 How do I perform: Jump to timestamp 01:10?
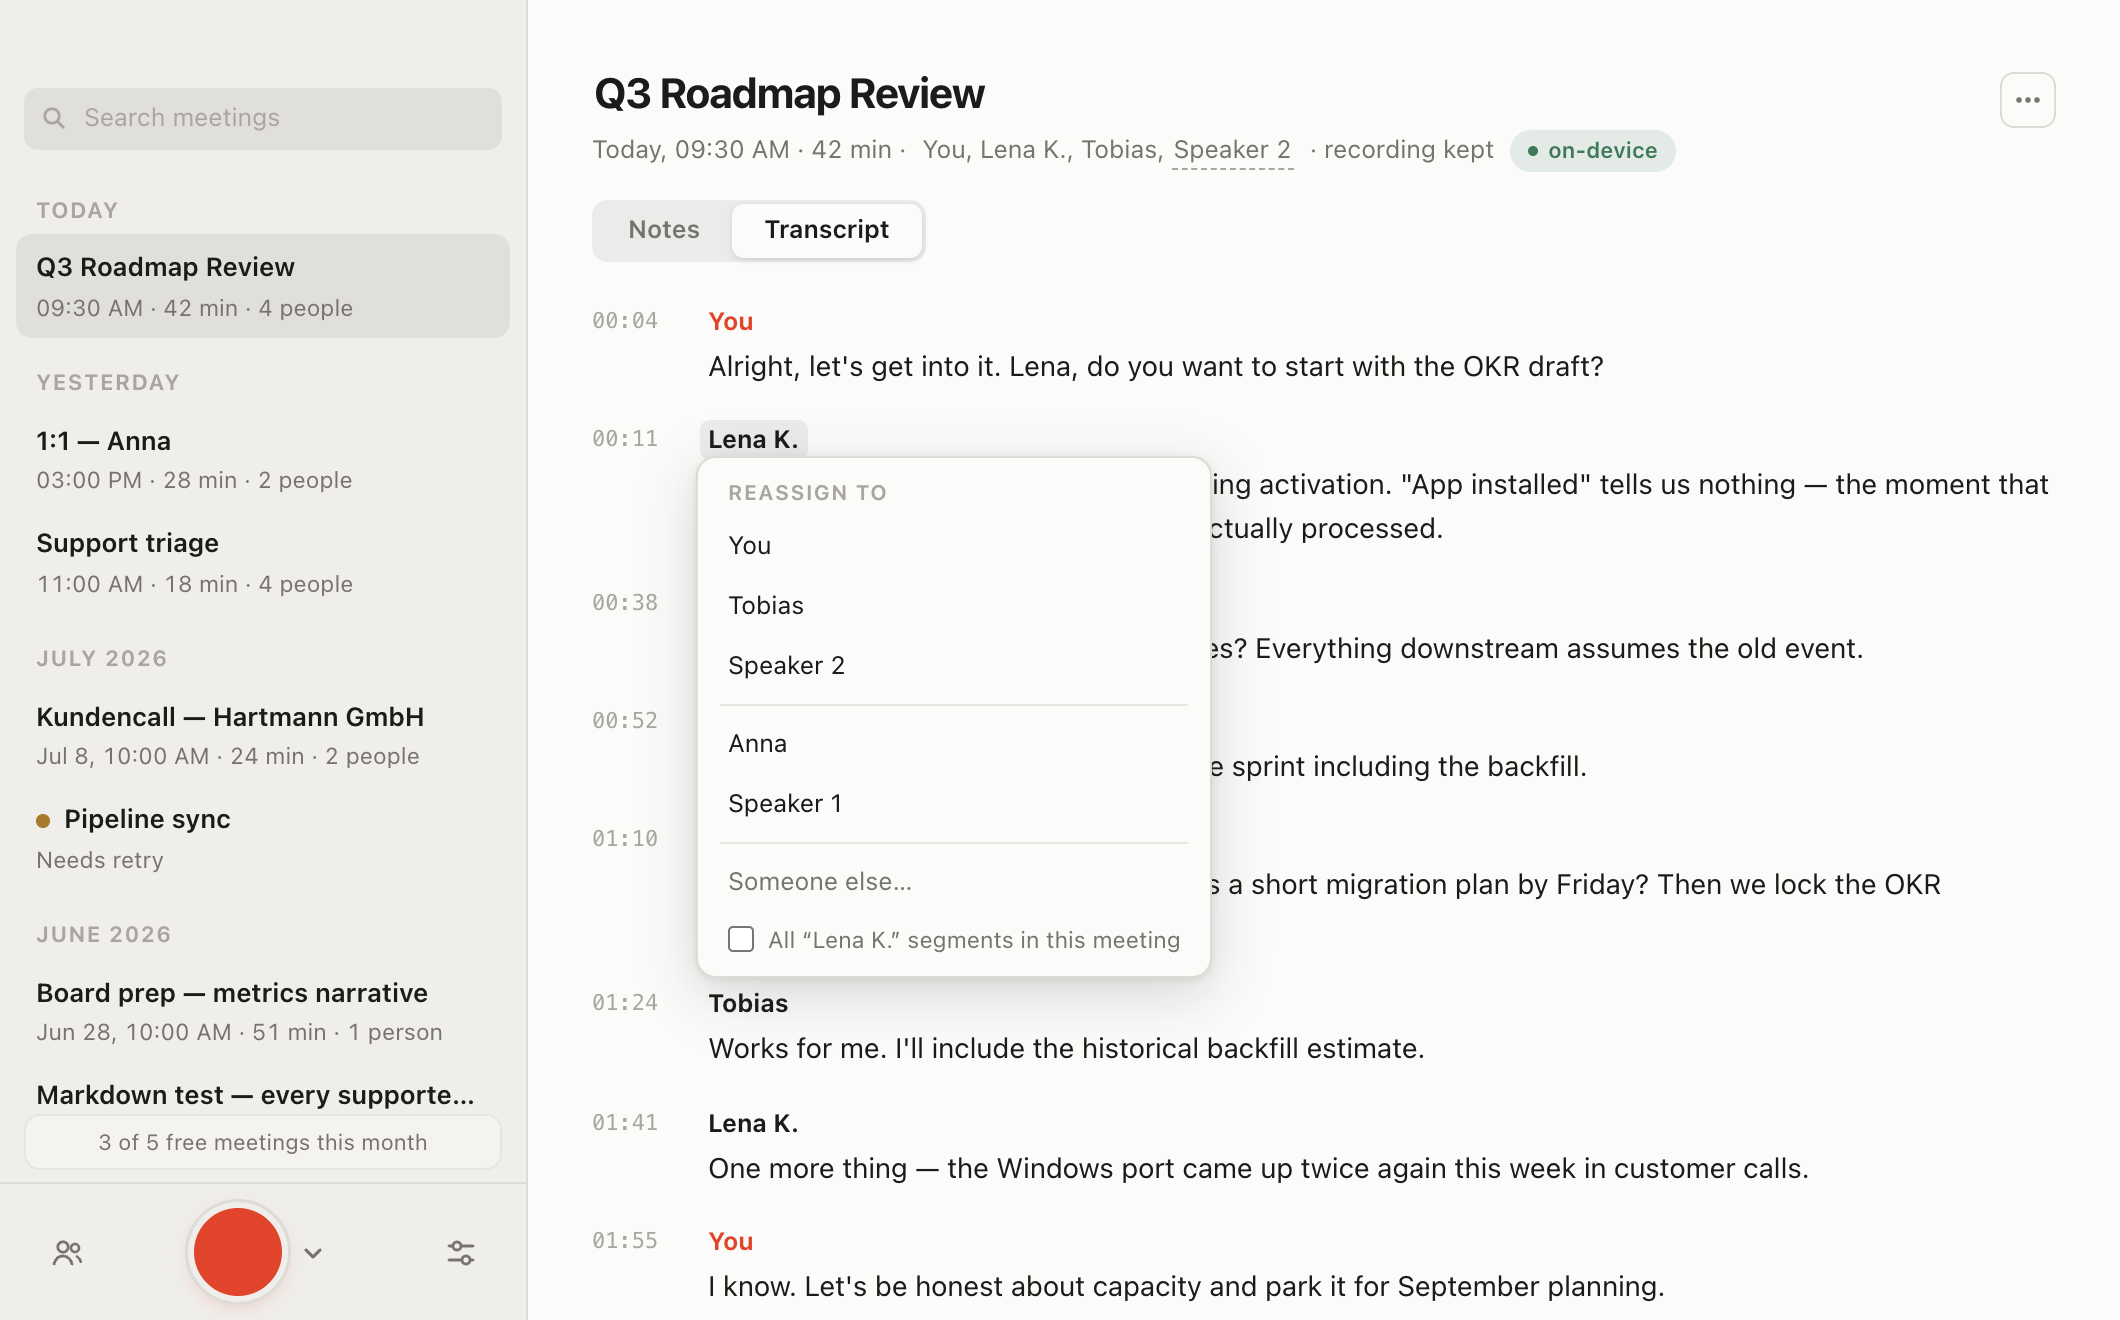pos(625,839)
